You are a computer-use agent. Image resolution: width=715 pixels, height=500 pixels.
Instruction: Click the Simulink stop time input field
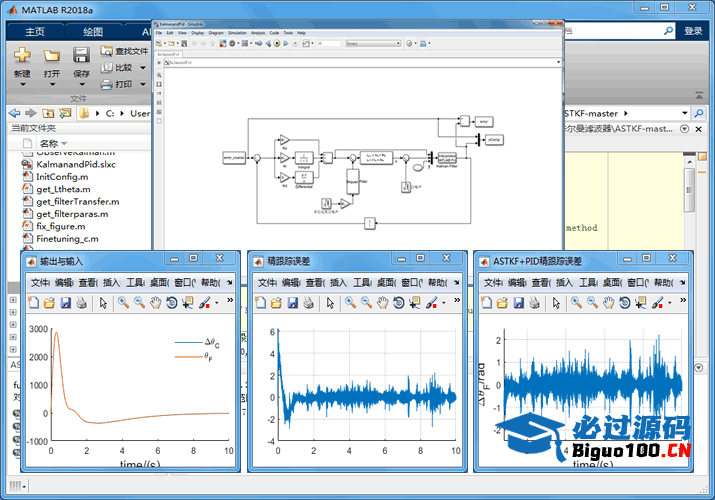[x=328, y=43]
